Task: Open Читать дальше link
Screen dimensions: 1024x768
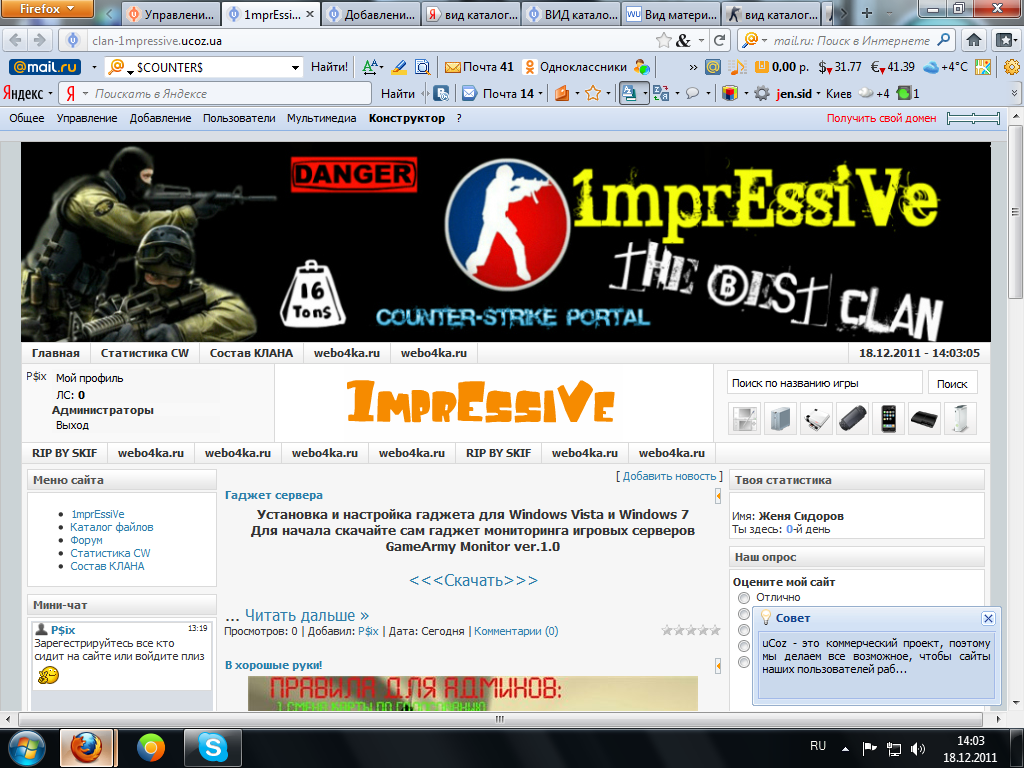Action: 306,615
